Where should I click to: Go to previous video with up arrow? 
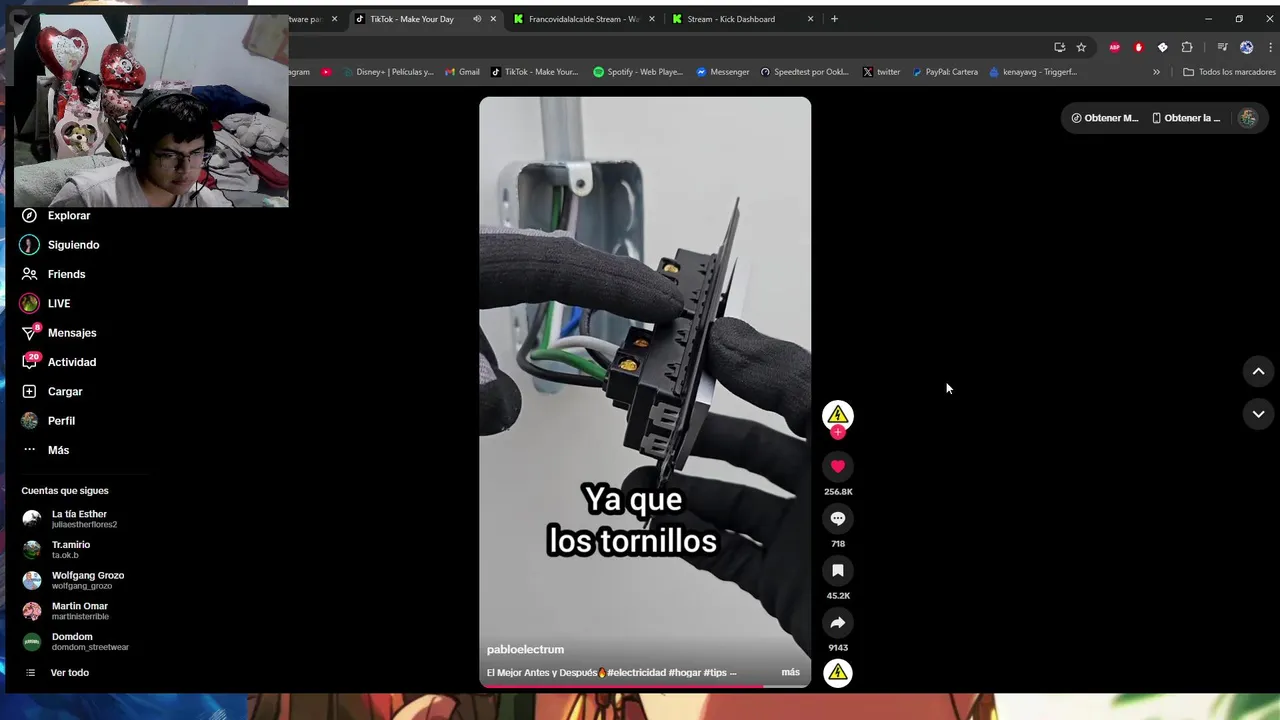pos(1258,371)
